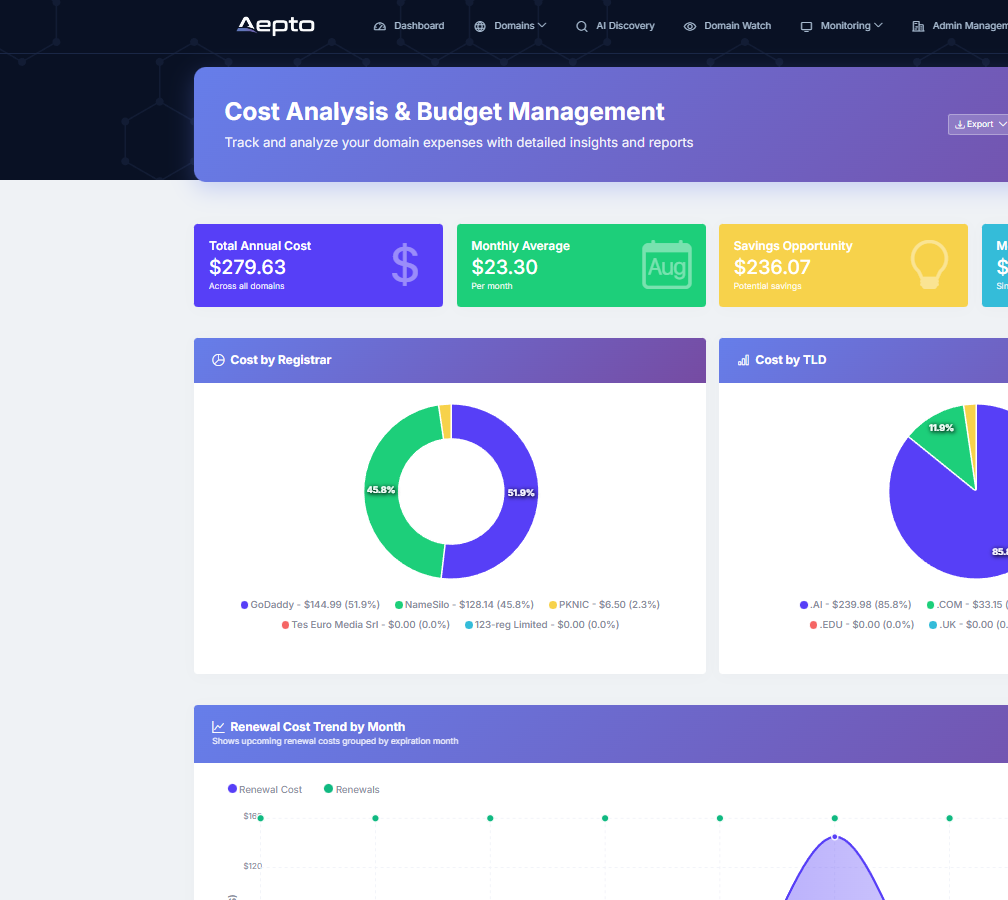This screenshot has width=1008, height=900.
Task: Click the lightbulb icon on Savings Opportunity
Action: pyautogui.click(x=929, y=265)
